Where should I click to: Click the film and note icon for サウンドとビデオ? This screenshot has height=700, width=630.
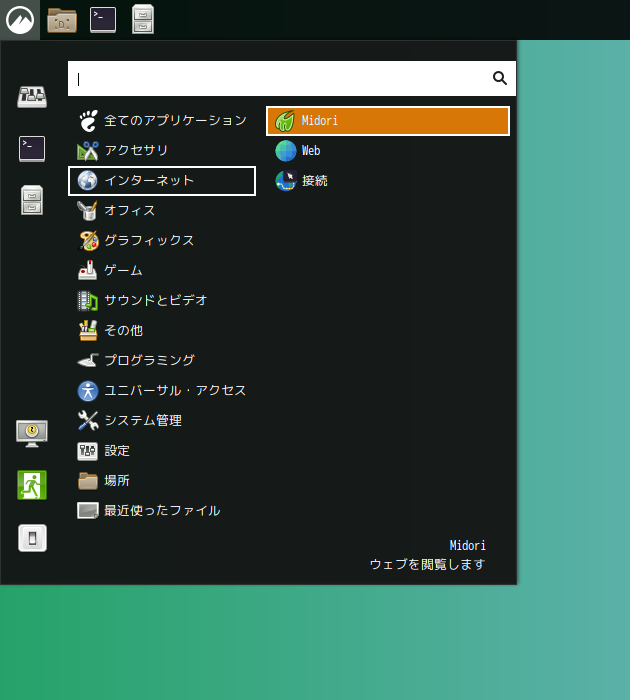88,300
